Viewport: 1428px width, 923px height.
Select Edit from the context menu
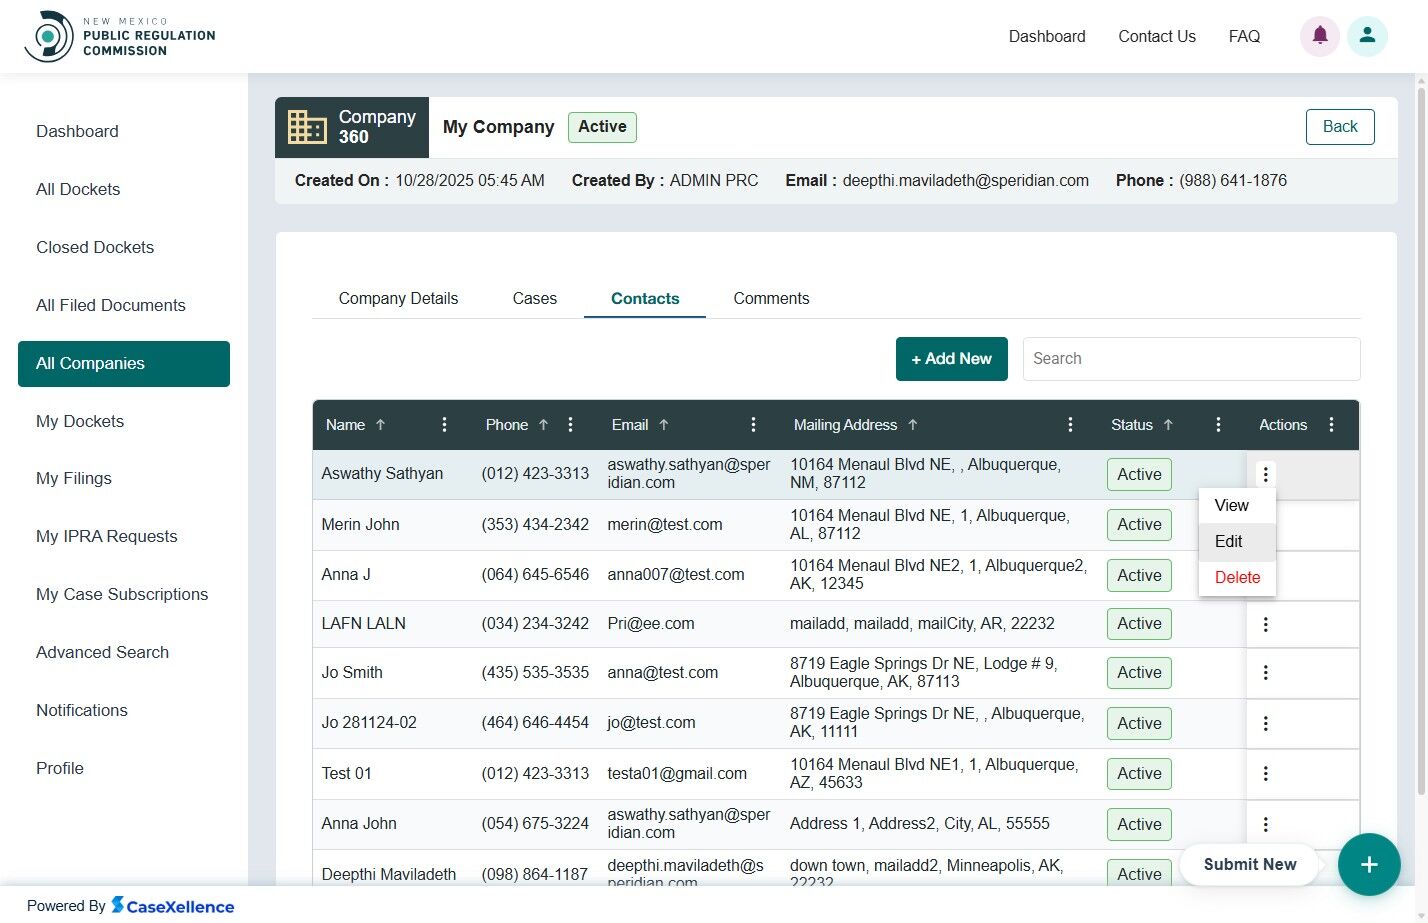(x=1237, y=542)
